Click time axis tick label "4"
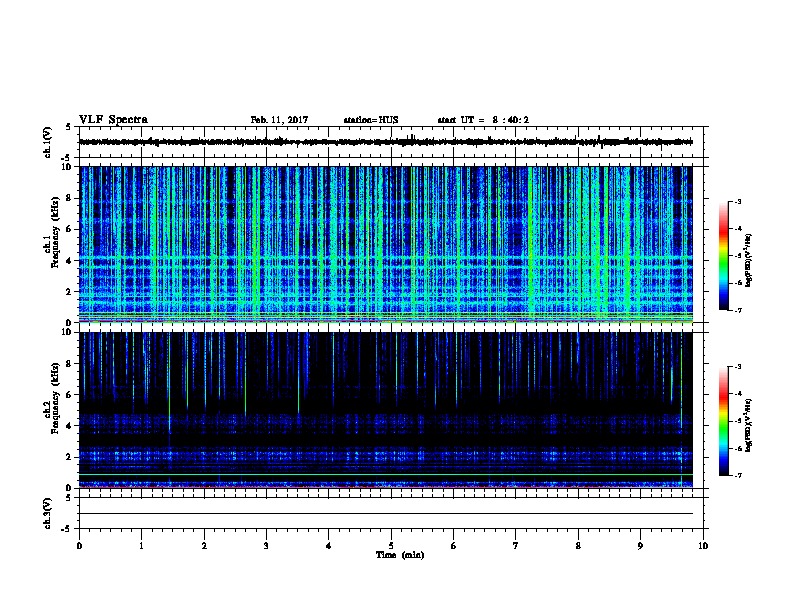This screenshot has height=612, width=792. (x=329, y=545)
